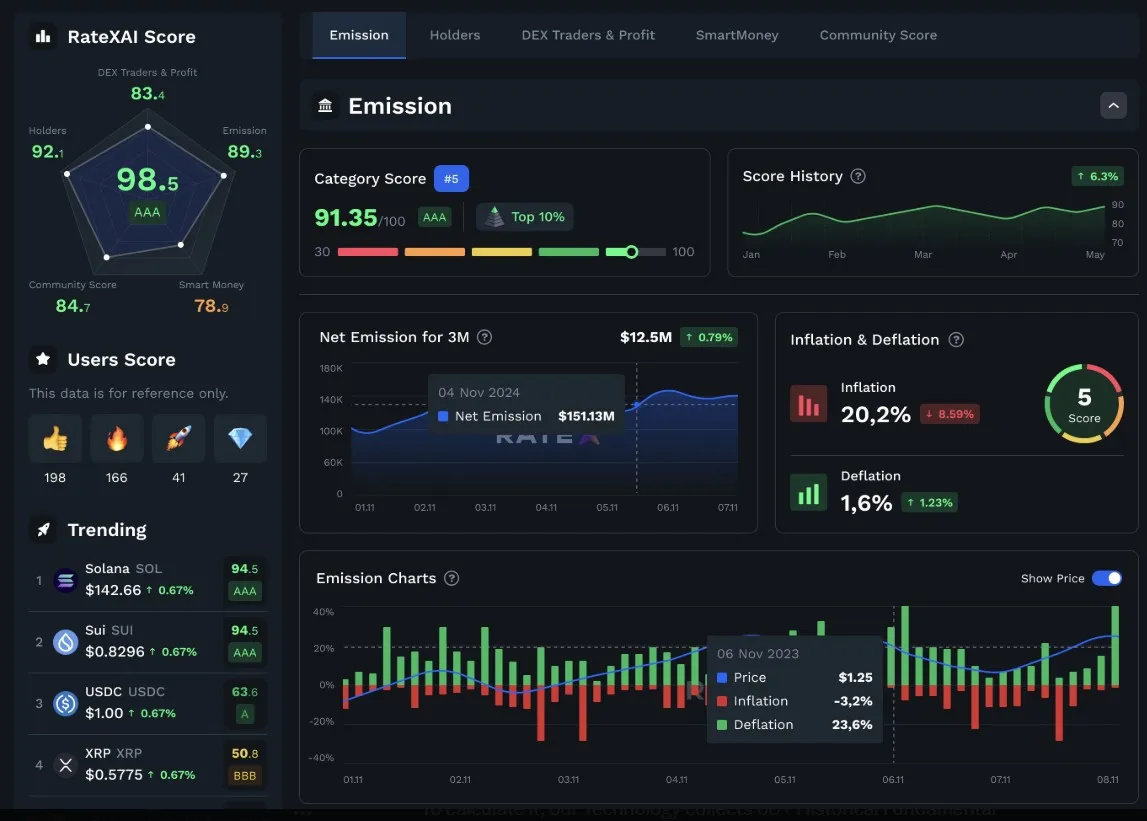Click the Solana coin logo icon
This screenshot has width=1147, height=821.
click(66, 580)
